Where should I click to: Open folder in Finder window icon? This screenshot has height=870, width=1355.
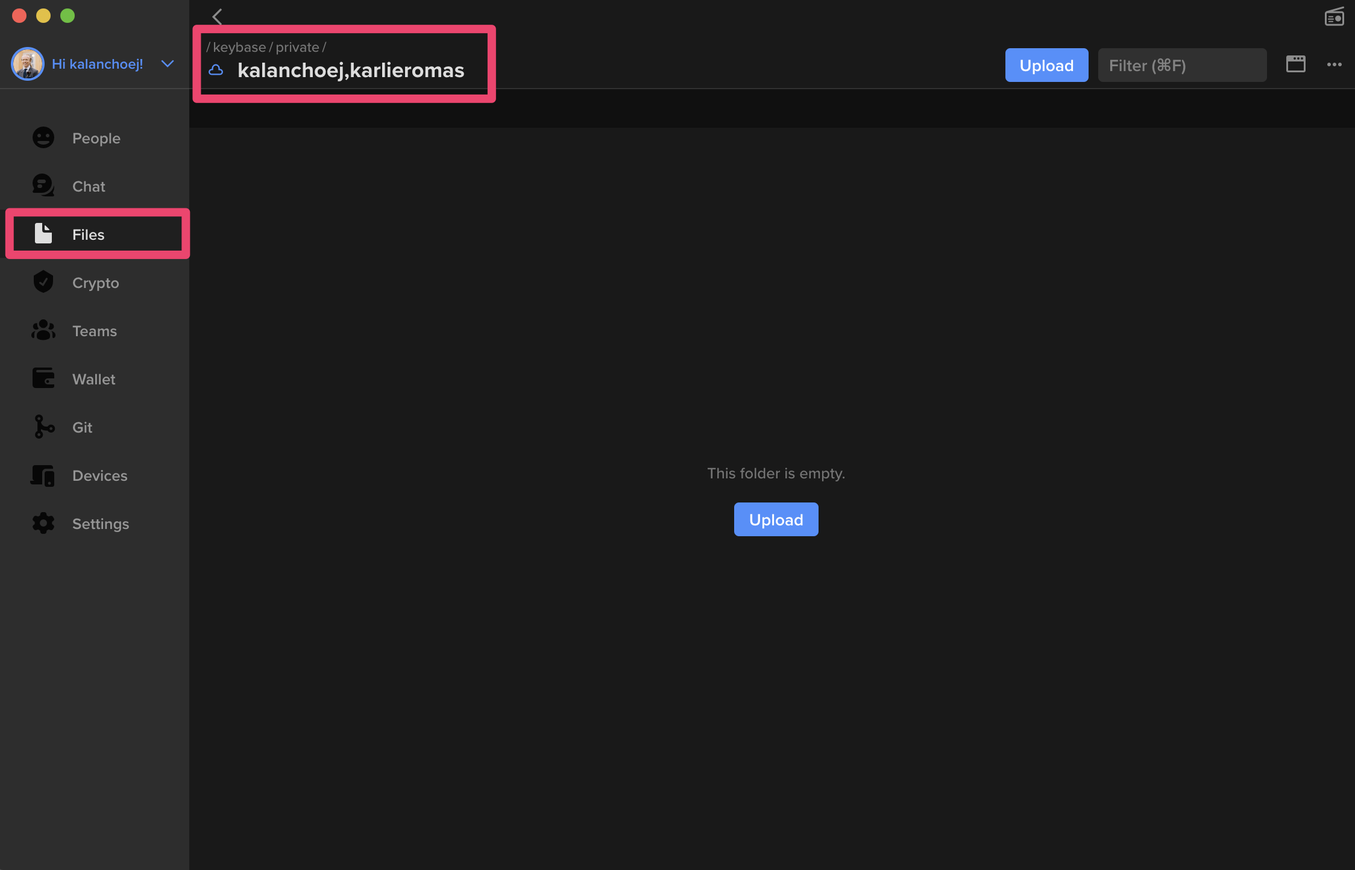(x=1296, y=64)
